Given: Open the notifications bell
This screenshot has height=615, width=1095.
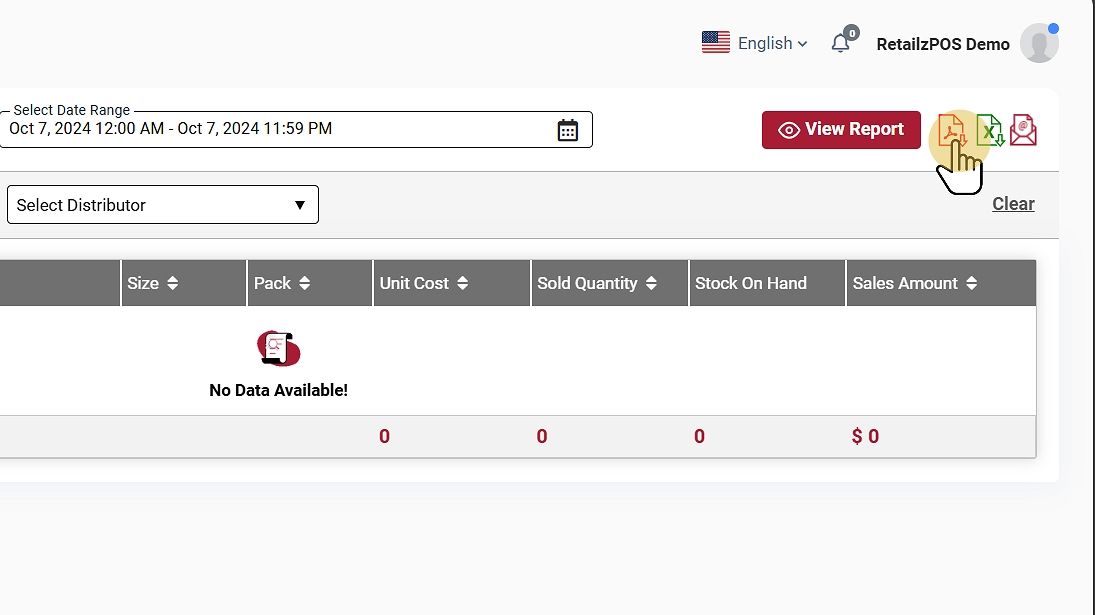Looking at the screenshot, I should [x=841, y=44].
